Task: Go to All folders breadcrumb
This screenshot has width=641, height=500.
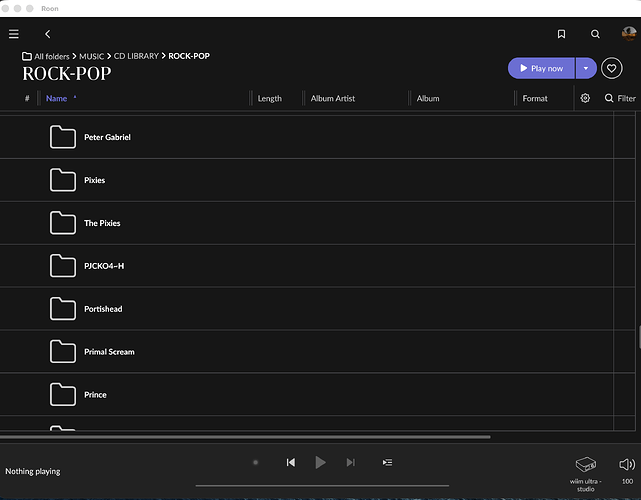Action: click(52, 56)
